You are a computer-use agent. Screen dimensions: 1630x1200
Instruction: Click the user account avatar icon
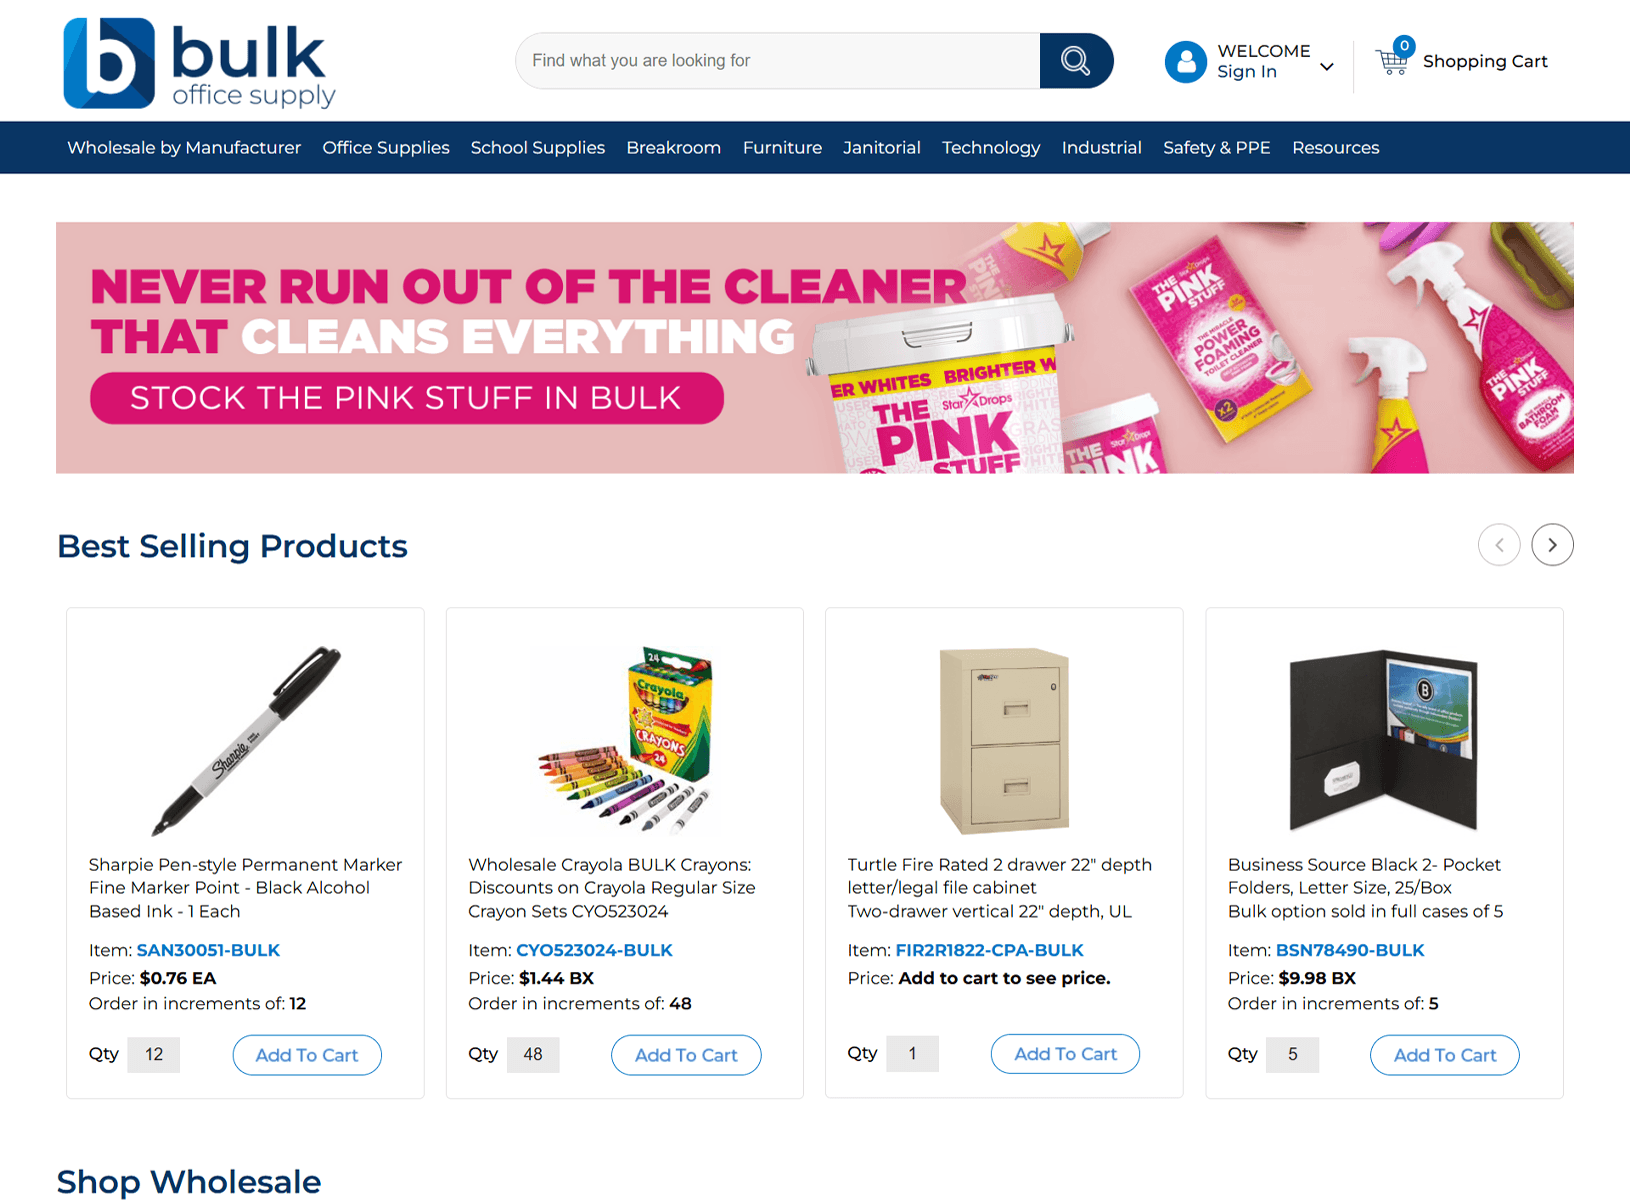coord(1186,62)
